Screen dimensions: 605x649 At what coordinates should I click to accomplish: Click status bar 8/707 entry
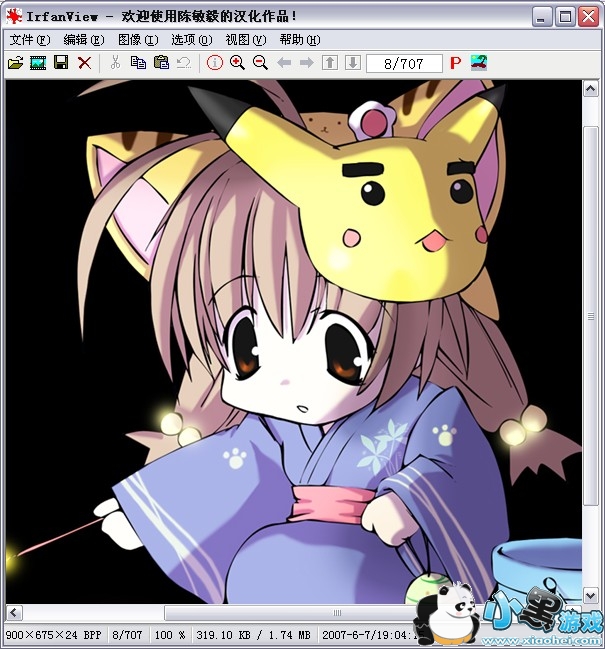coord(127,635)
